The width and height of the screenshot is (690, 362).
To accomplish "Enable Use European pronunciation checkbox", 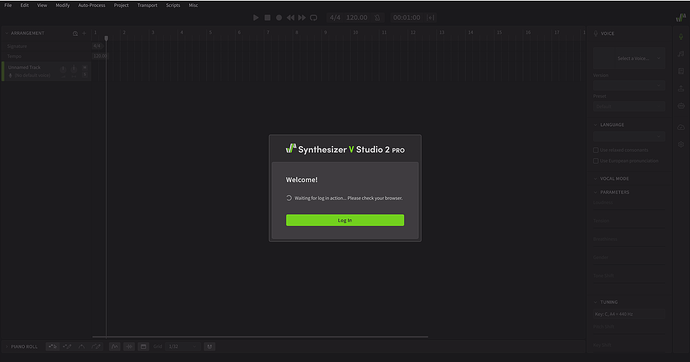I will (x=596, y=161).
